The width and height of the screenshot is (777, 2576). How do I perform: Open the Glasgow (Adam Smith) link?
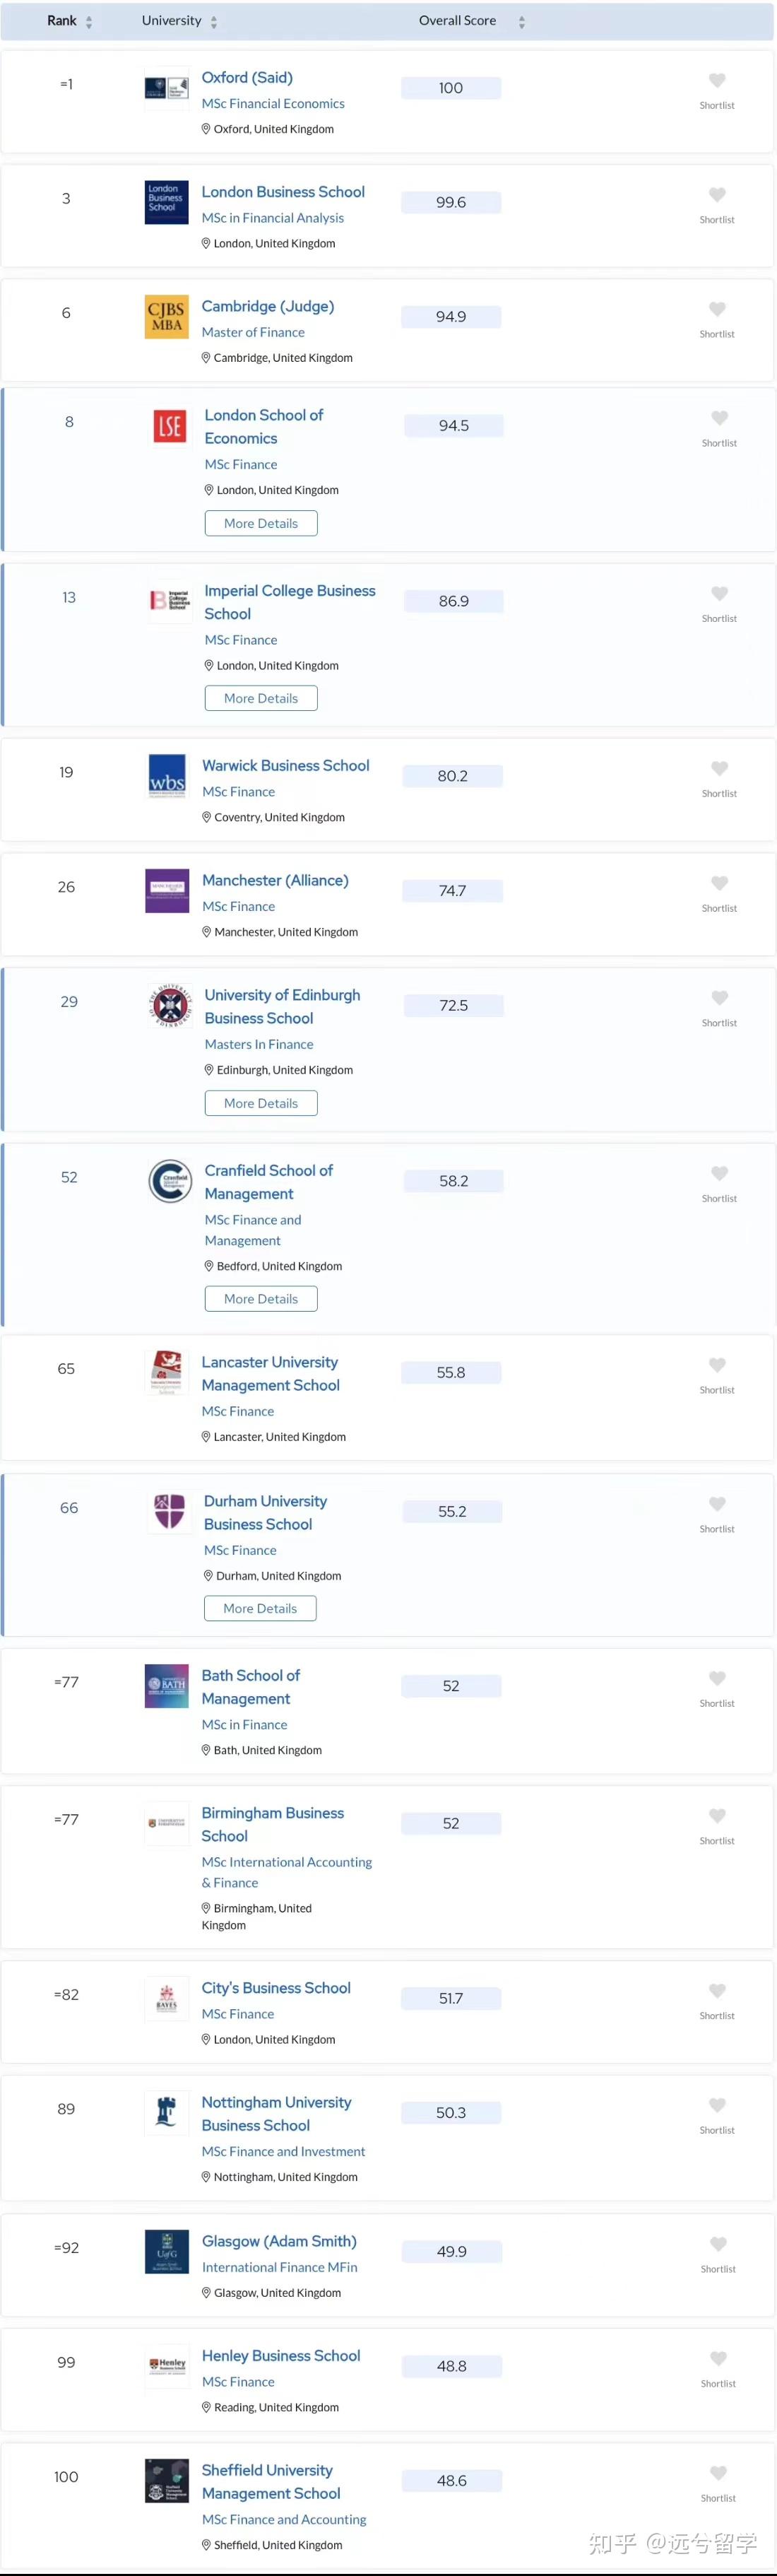pyautogui.click(x=279, y=2241)
